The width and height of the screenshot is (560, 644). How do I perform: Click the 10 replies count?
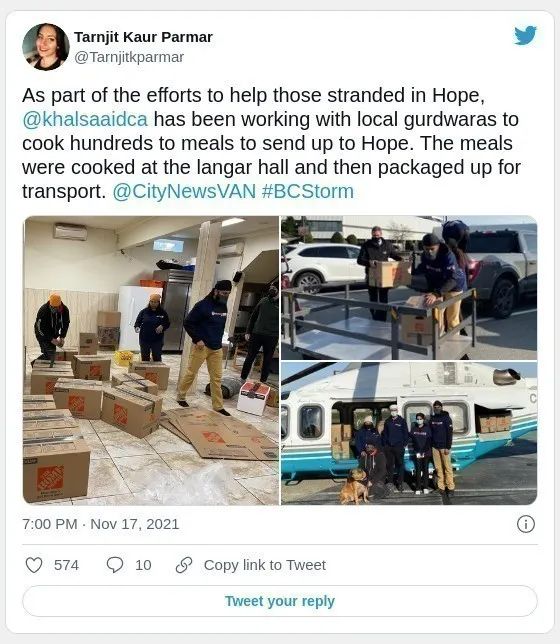143,565
